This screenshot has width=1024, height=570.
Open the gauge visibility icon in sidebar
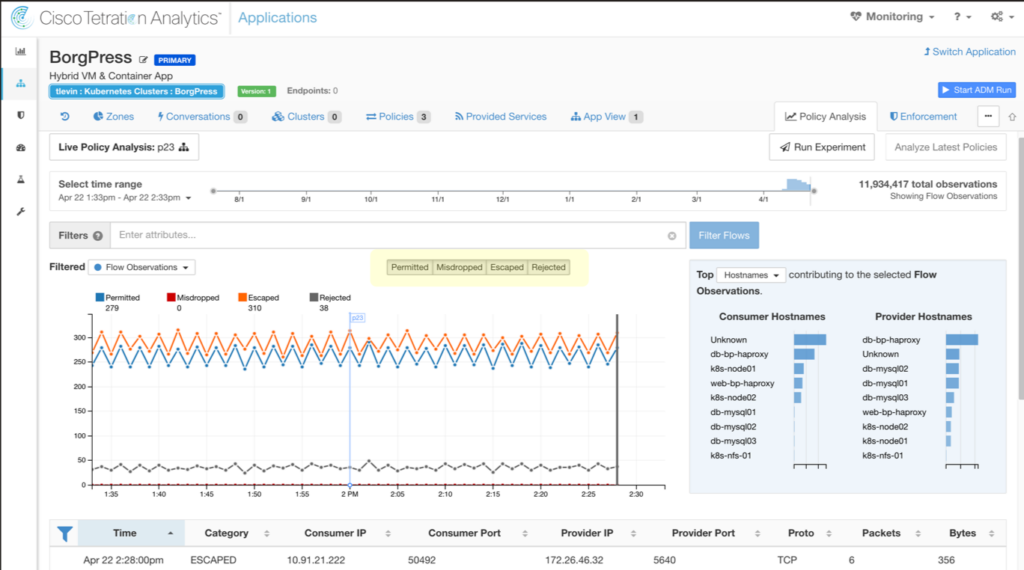click(21, 148)
